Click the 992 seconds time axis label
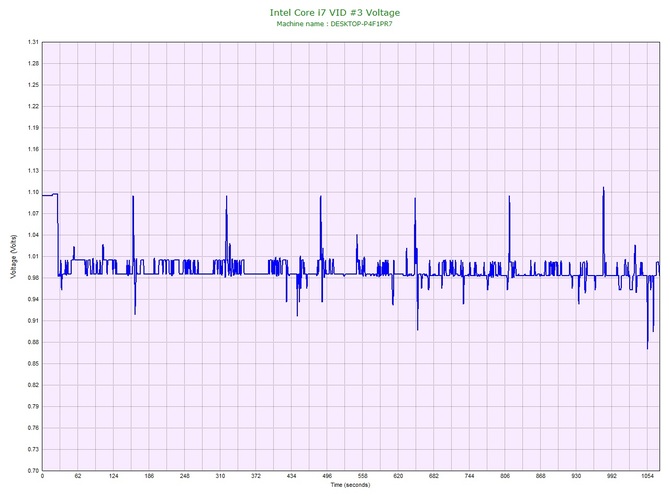Viewport: 670px width, 502px height. click(611, 476)
